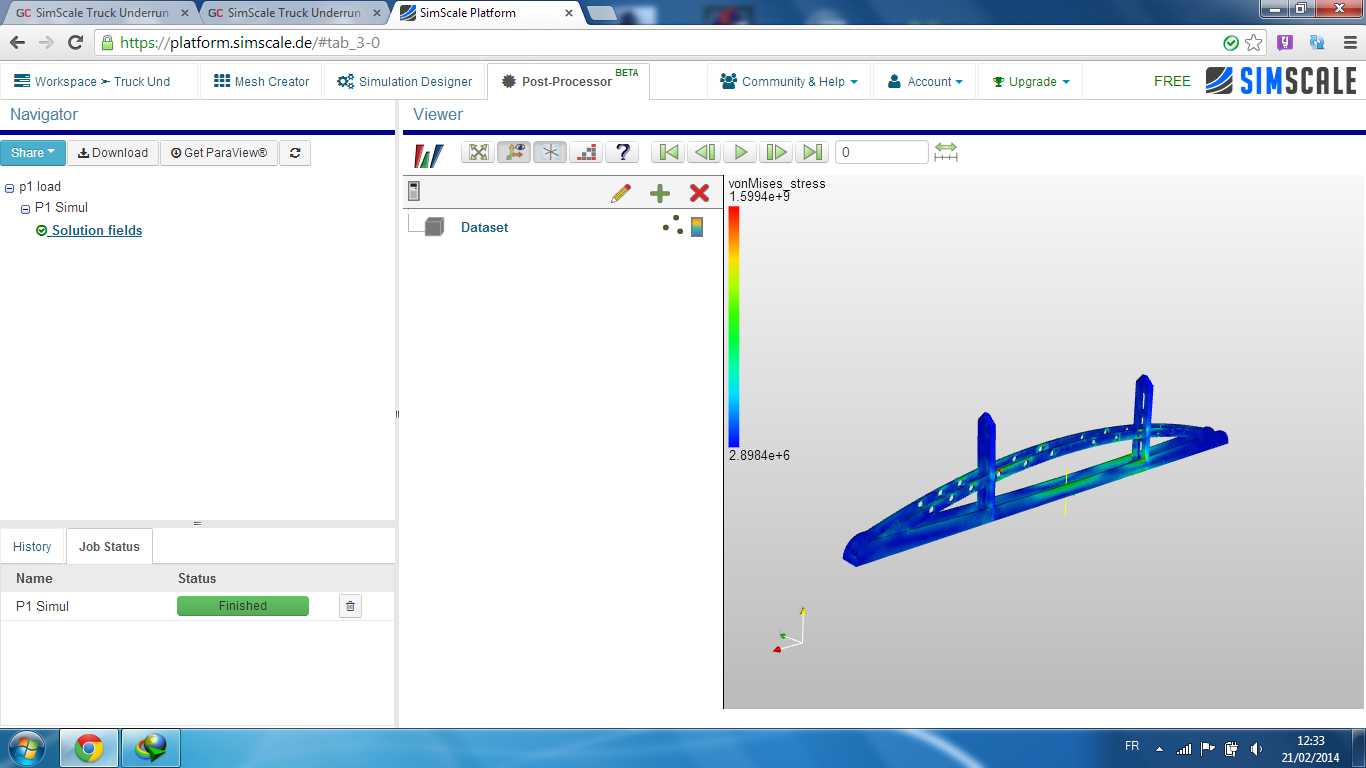Step back one frame

point(705,152)
